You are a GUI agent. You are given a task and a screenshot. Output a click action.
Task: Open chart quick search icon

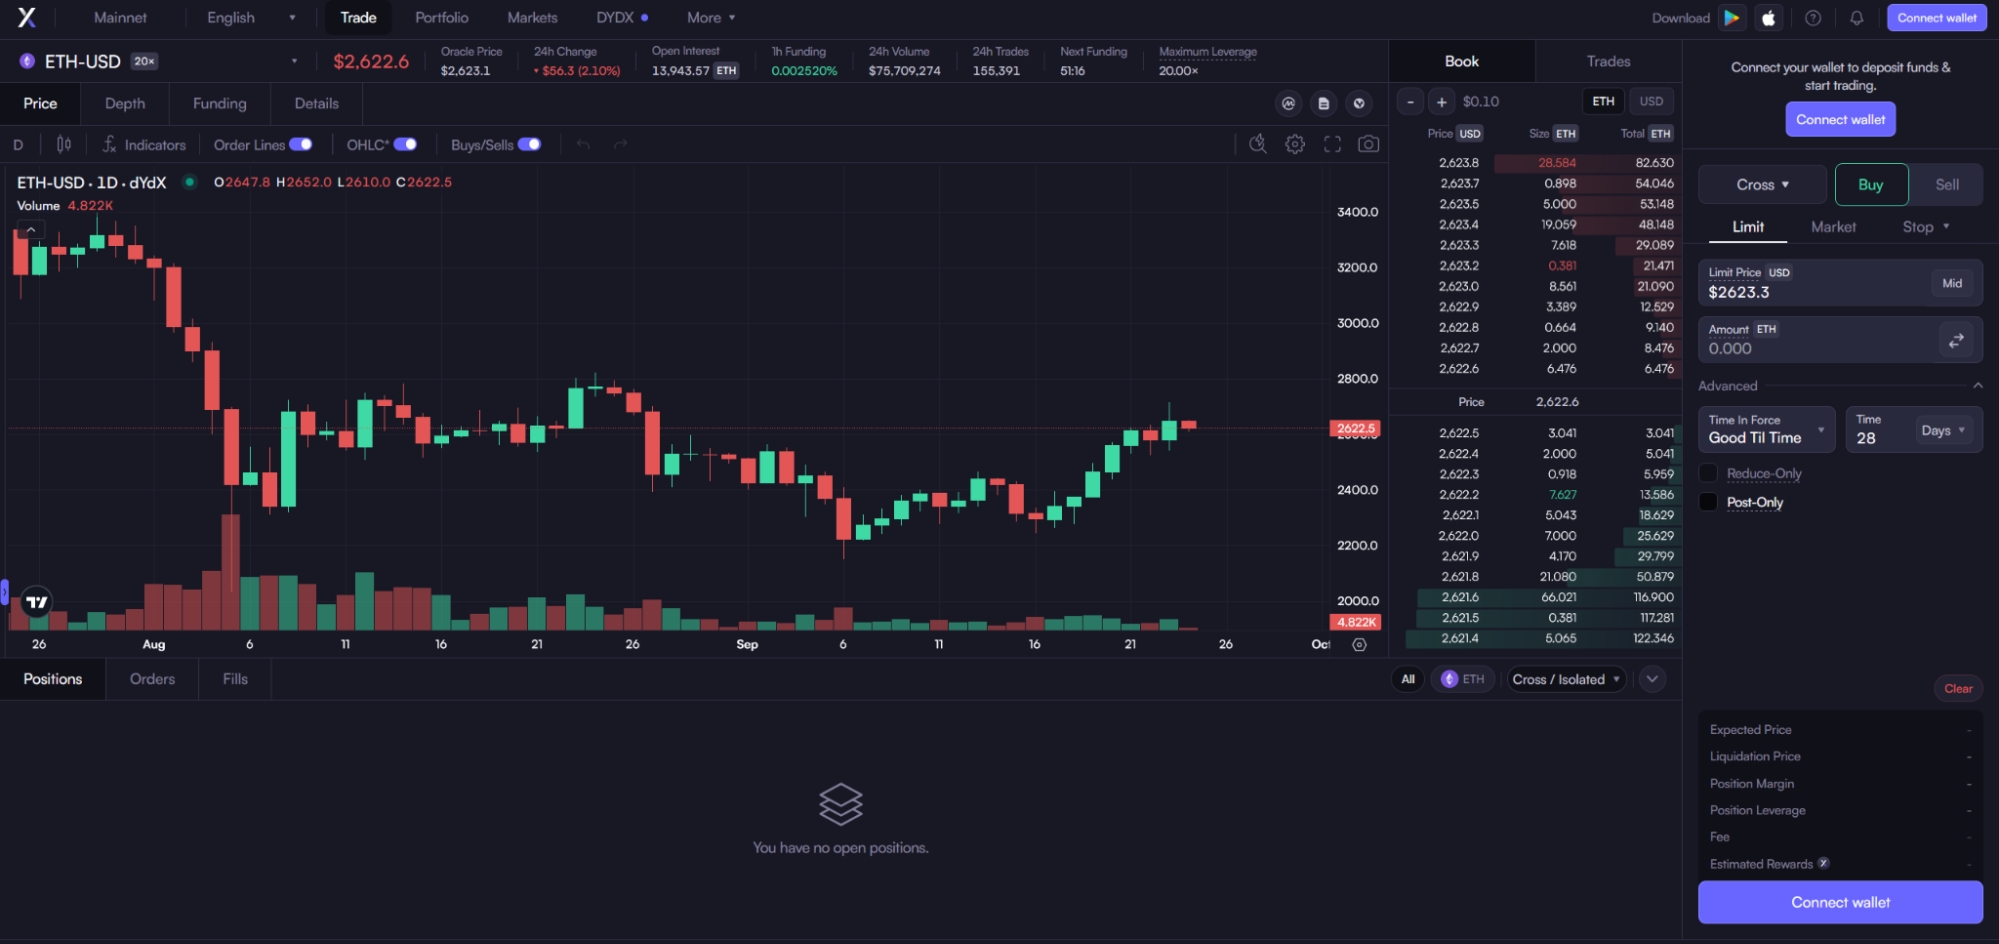pyautogui.click(x=1258, y=144)
